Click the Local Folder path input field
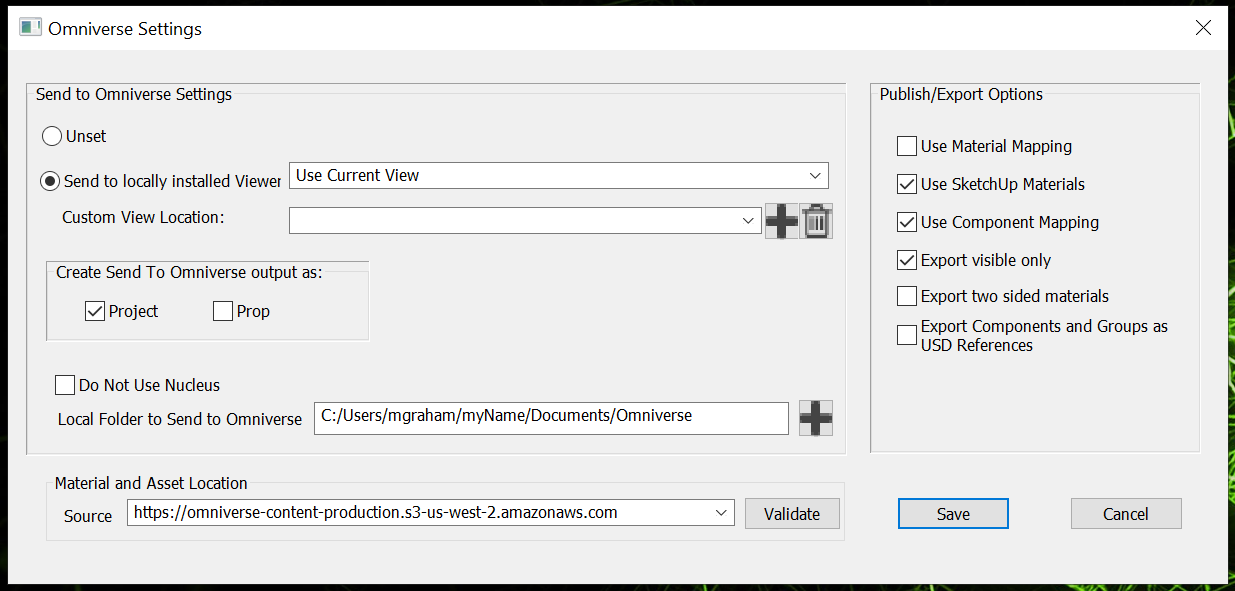This screenshot has width=1235, height=591. tap(551, 418)
